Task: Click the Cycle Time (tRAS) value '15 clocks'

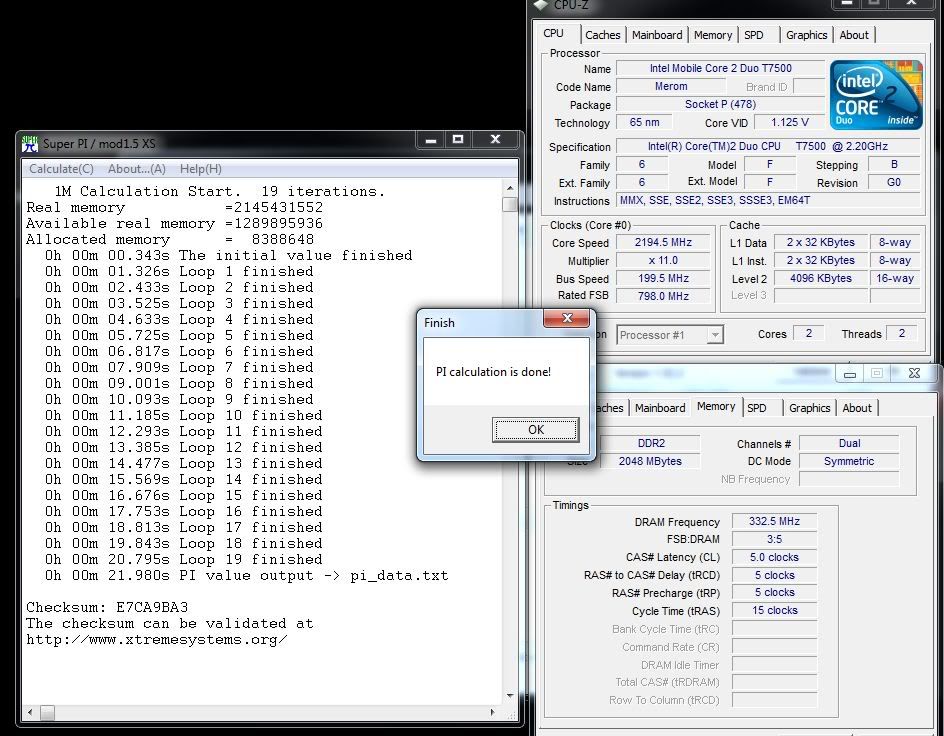Action: pos(774,611)
